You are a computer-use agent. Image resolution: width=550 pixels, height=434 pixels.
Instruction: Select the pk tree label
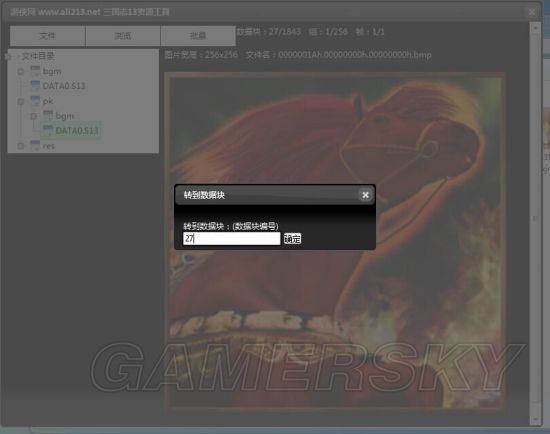click(48, 101)
